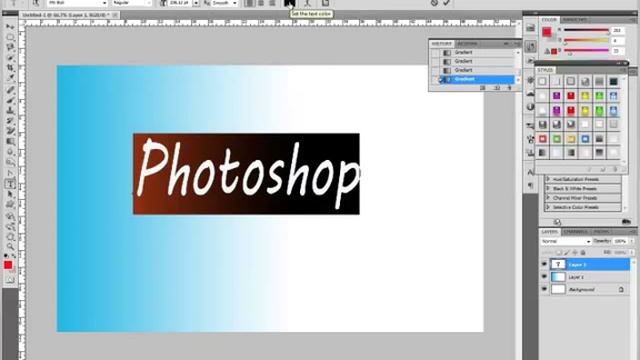Hide Layer 1 with its eye icon
The width and height of the screenshot is (640, 360).
pyautogui.click(x=544, y=277)
